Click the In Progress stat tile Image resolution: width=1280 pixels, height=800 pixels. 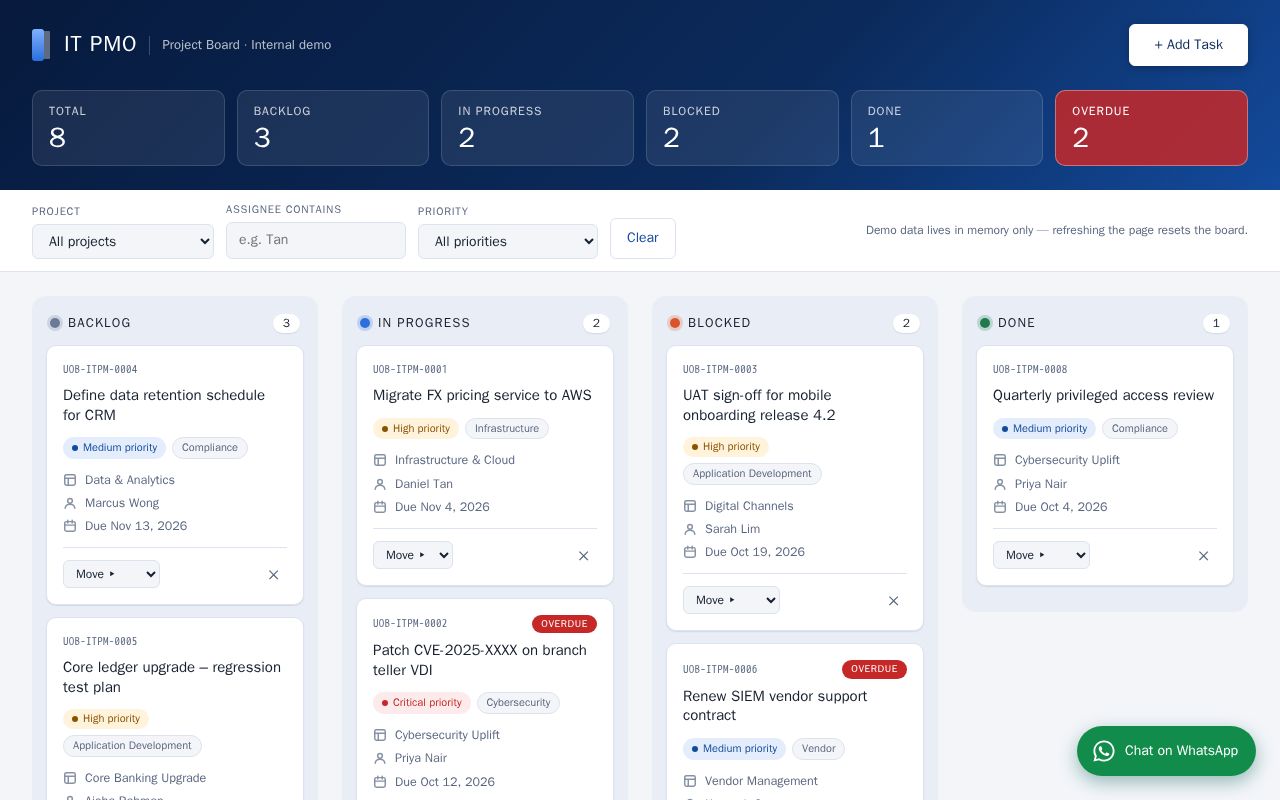coord(537,128)
